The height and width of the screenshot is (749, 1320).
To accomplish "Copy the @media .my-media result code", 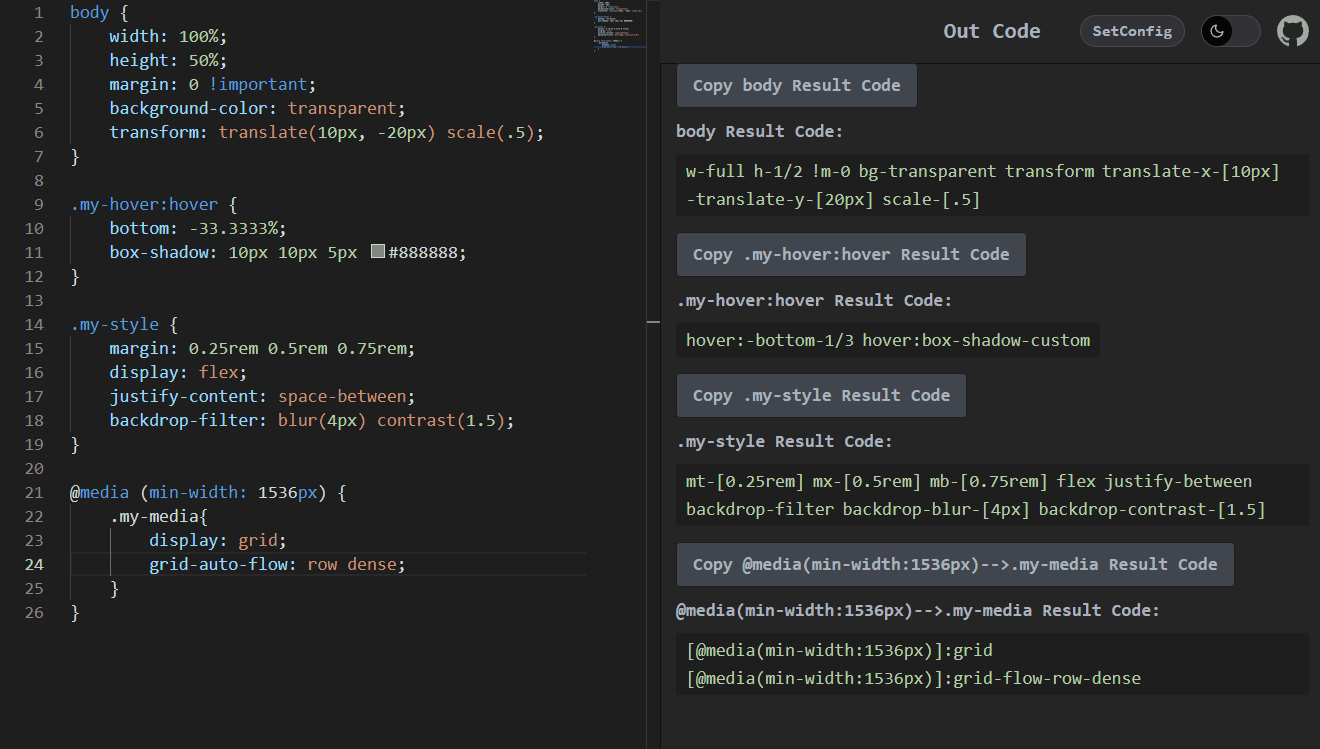I will pyautogui.click(x=954, y=564).
